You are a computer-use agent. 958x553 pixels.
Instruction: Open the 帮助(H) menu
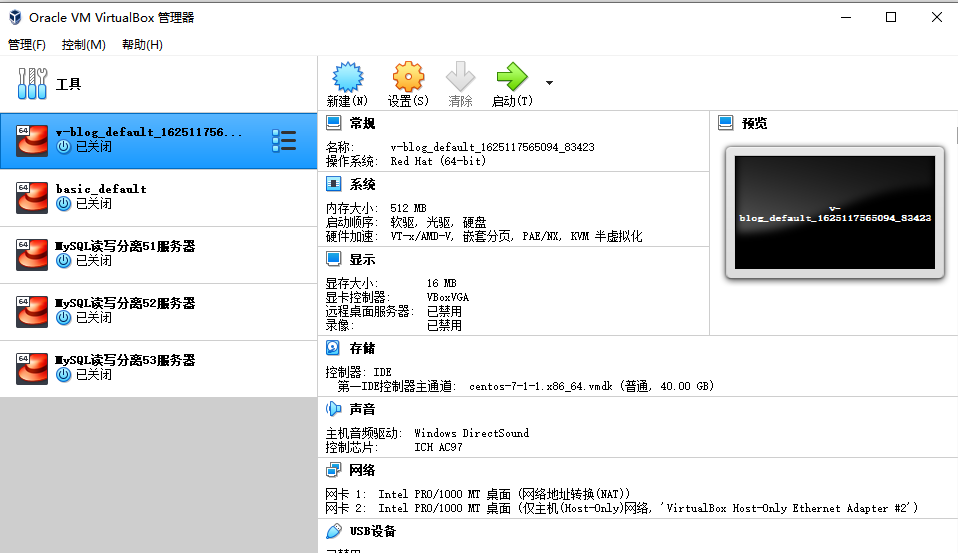[x=142, y=45]
